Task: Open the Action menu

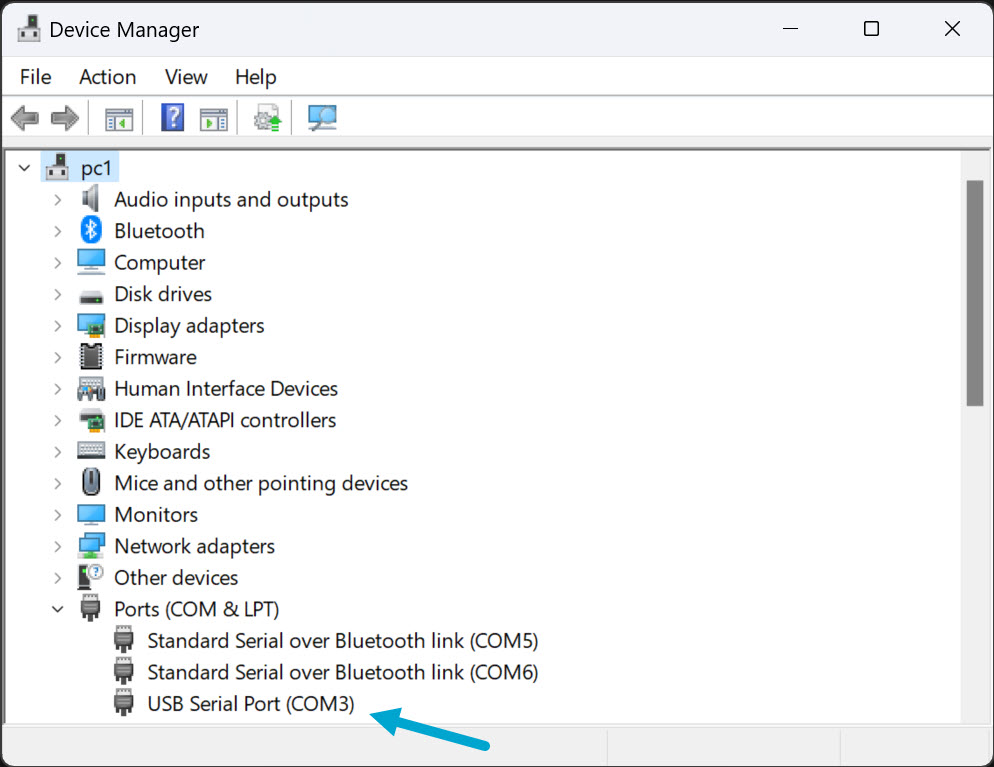Action: pos(107,77)
